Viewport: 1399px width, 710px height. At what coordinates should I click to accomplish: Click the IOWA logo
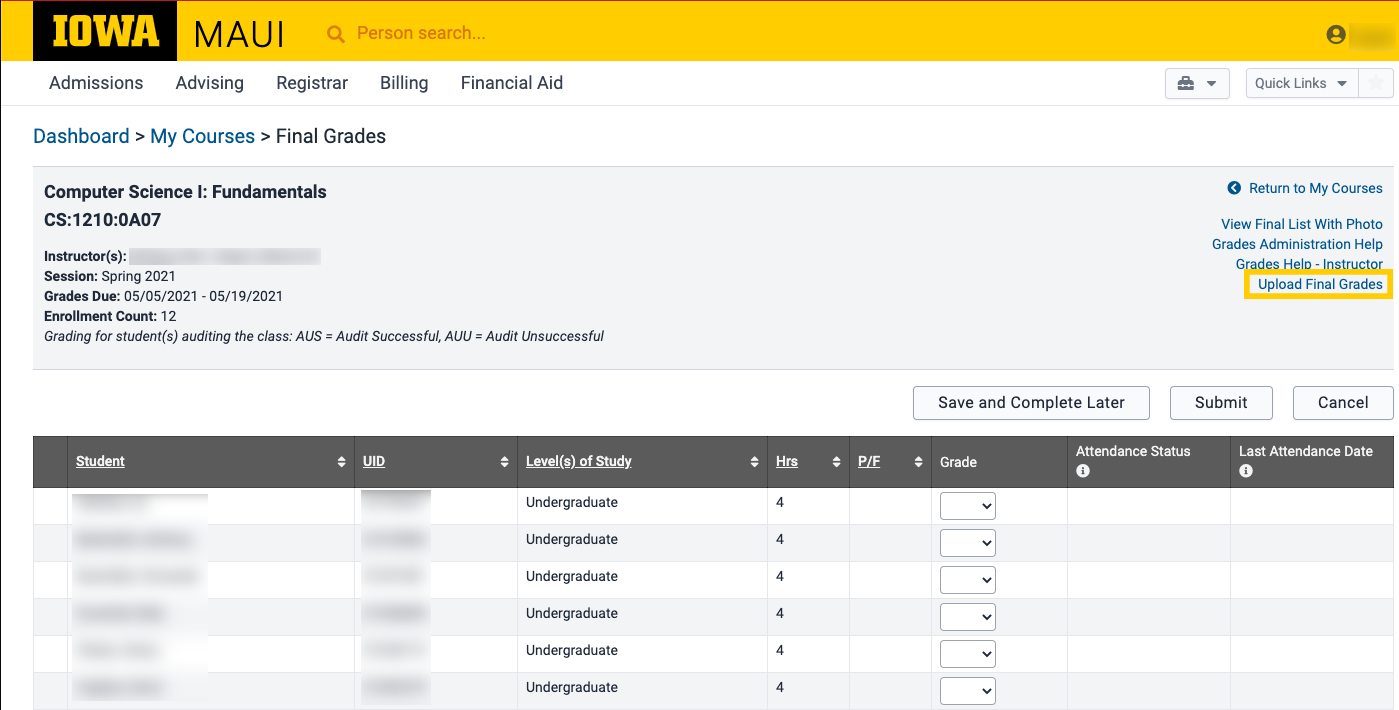coord(105,32)
